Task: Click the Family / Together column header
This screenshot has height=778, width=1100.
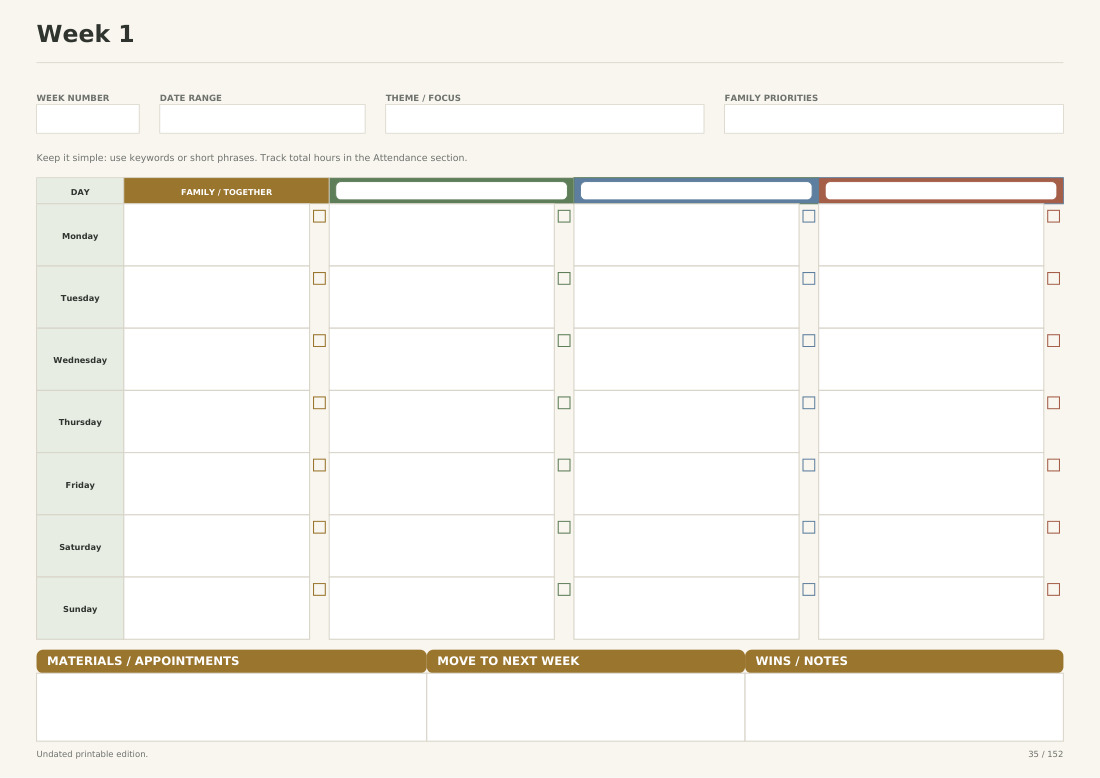Action: pyautogui.click(x=227, y=192)
